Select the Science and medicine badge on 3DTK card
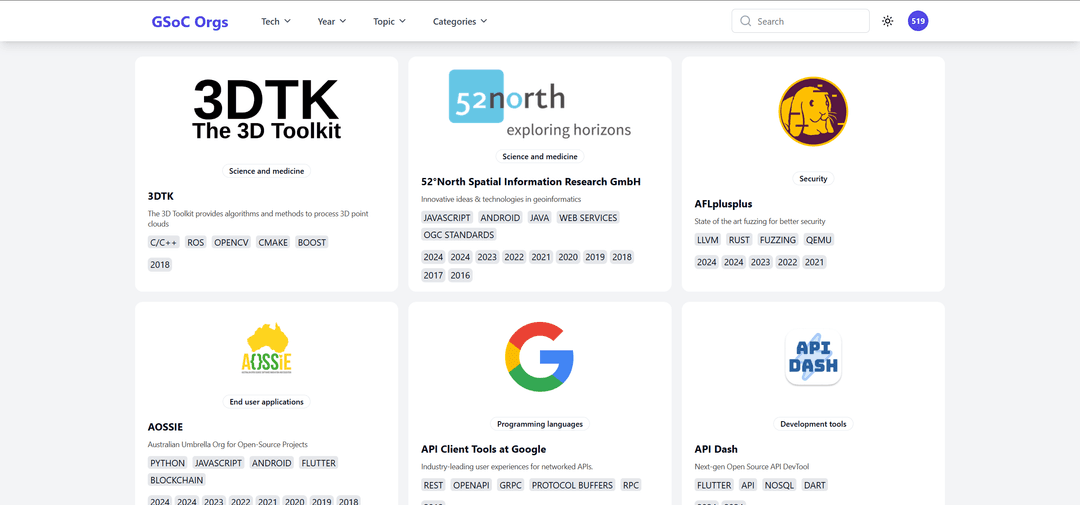 266,171
